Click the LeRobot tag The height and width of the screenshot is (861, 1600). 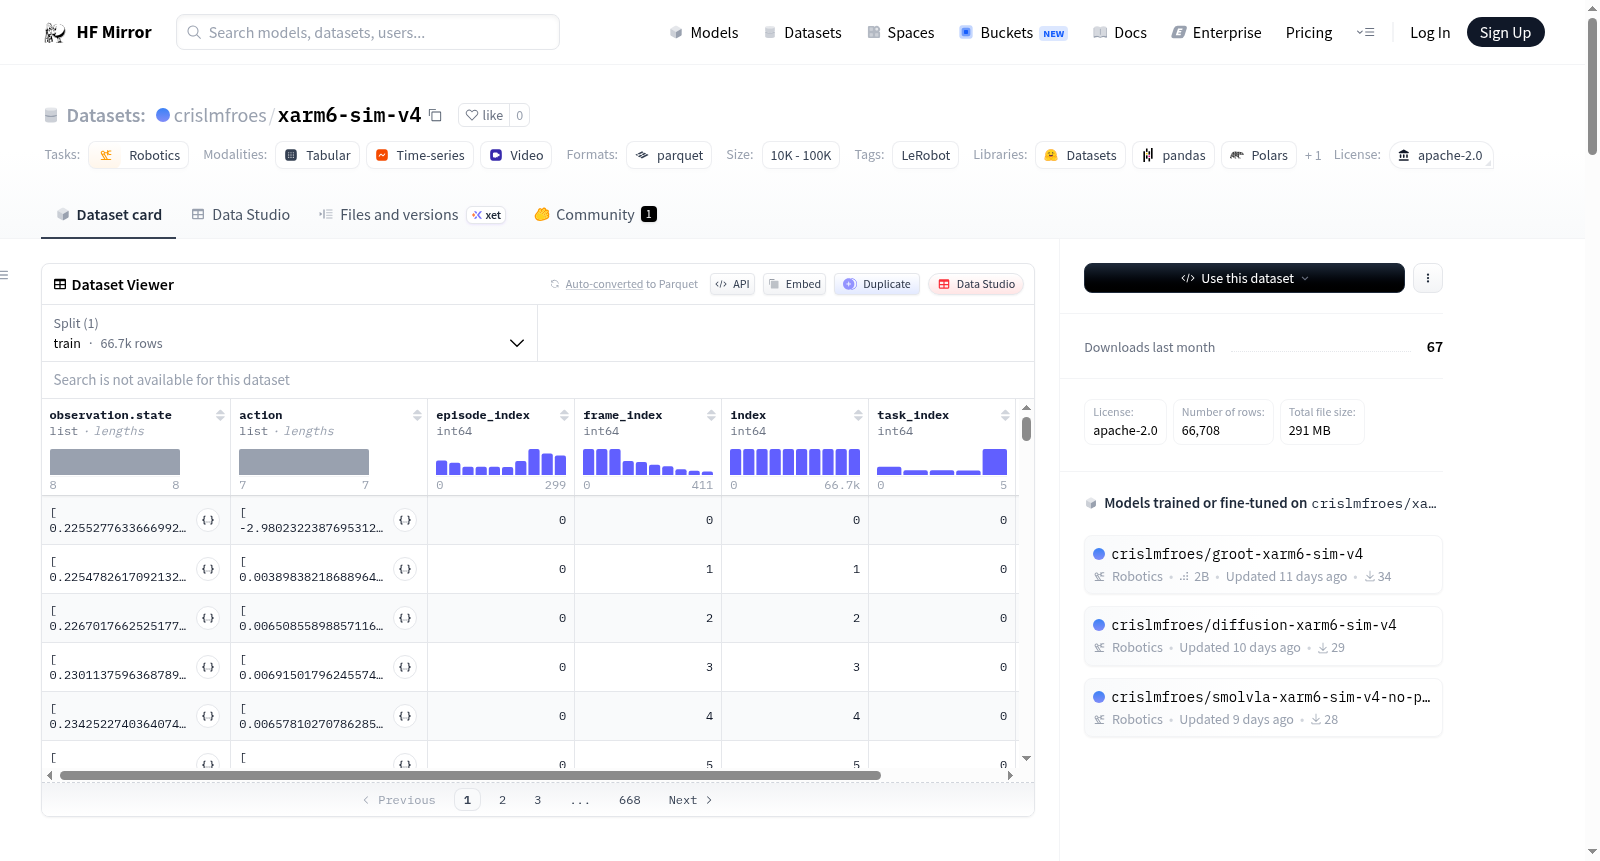click(x=926, y=155)
